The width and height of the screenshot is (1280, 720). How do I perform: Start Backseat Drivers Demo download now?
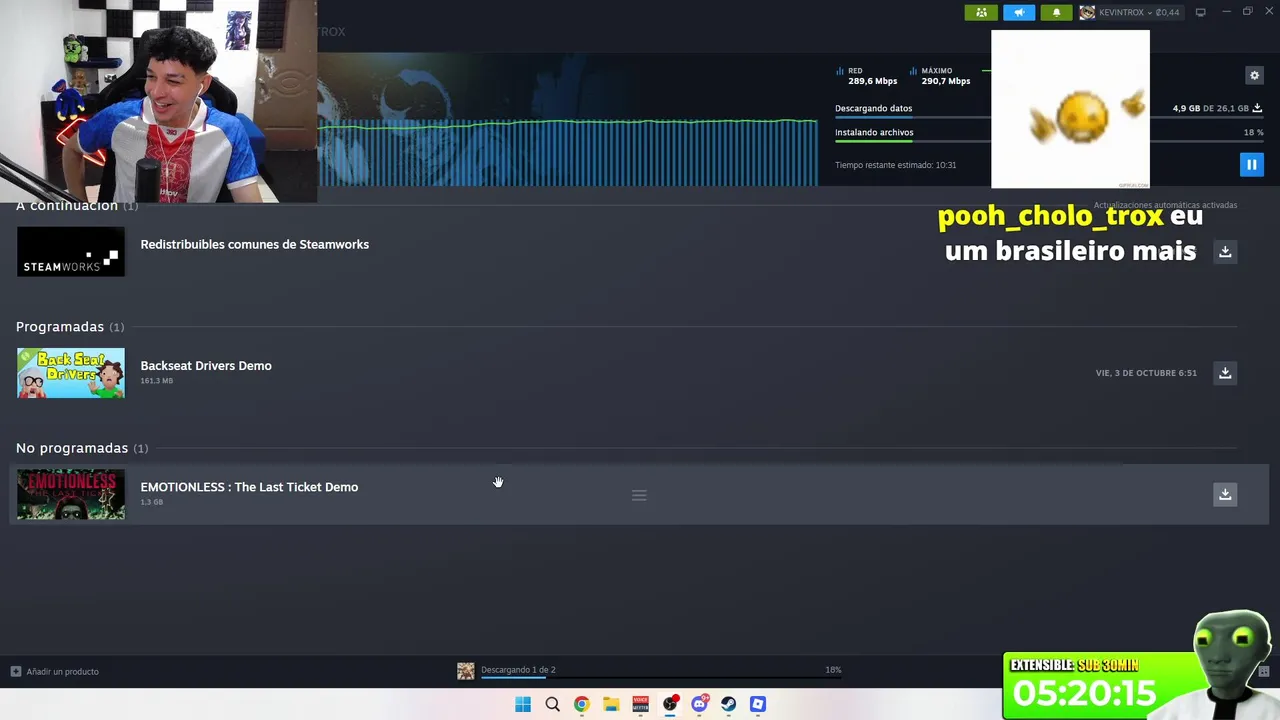tap(1225, 373)
